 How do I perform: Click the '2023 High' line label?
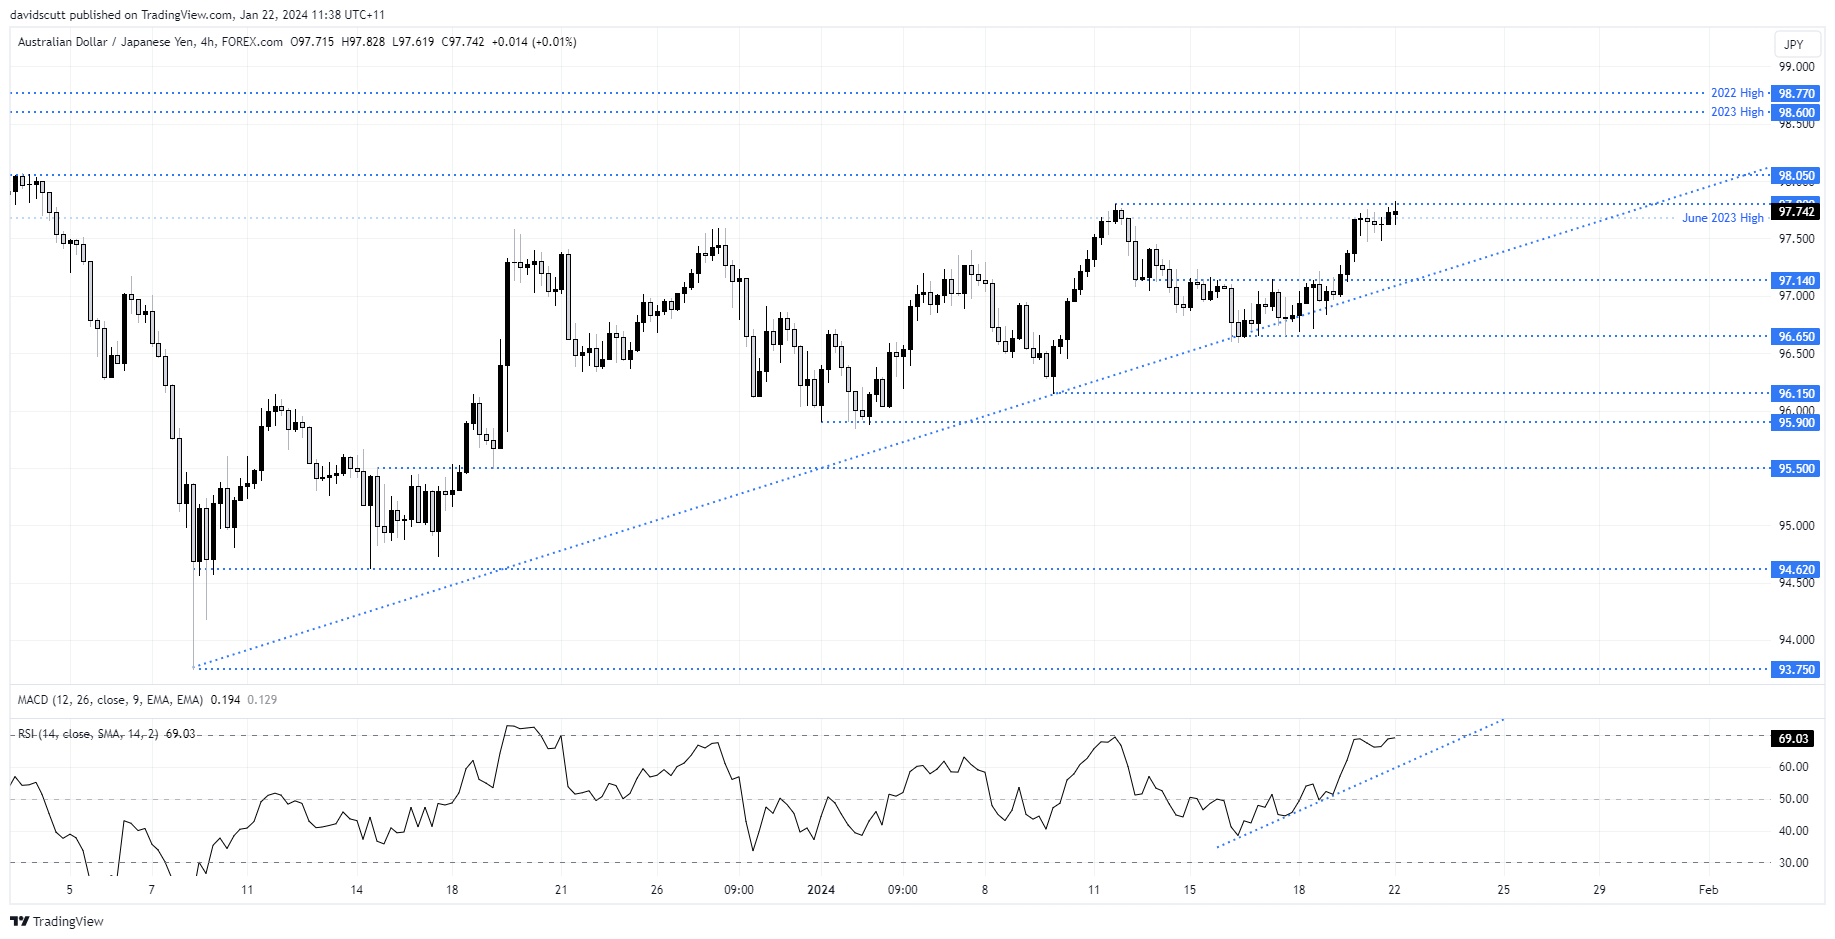tap(1737, 112)
